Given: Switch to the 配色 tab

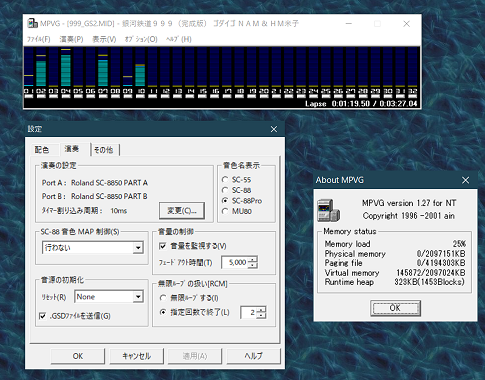Looking at the screenshot, I should pos(42,150).
